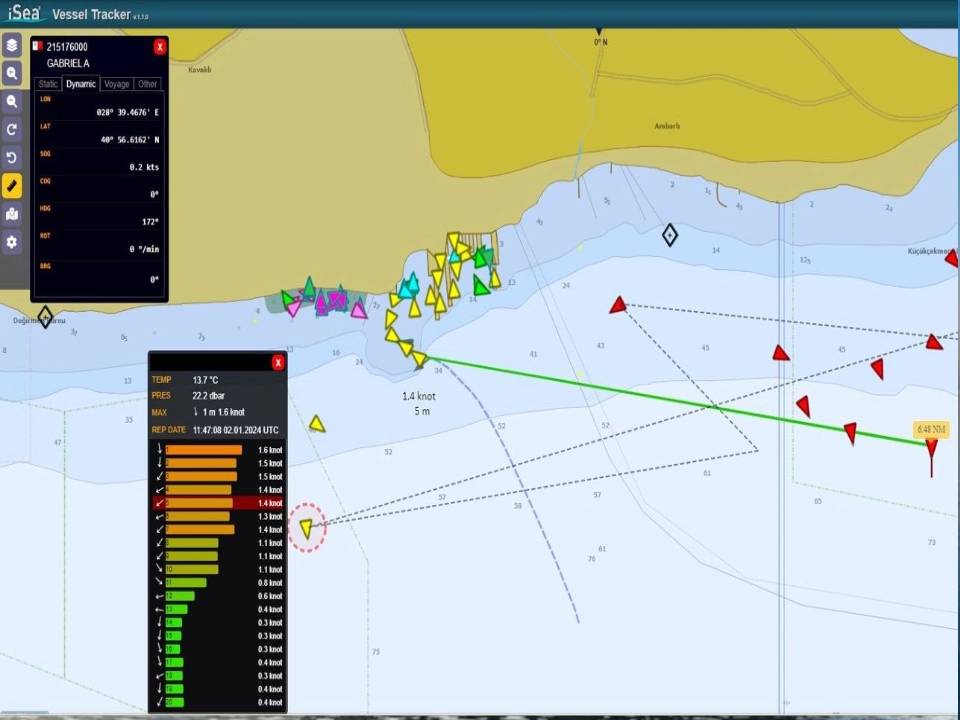Close the current profile data panel
Viewport: 960px width, 720px height.
coord(278,362)
